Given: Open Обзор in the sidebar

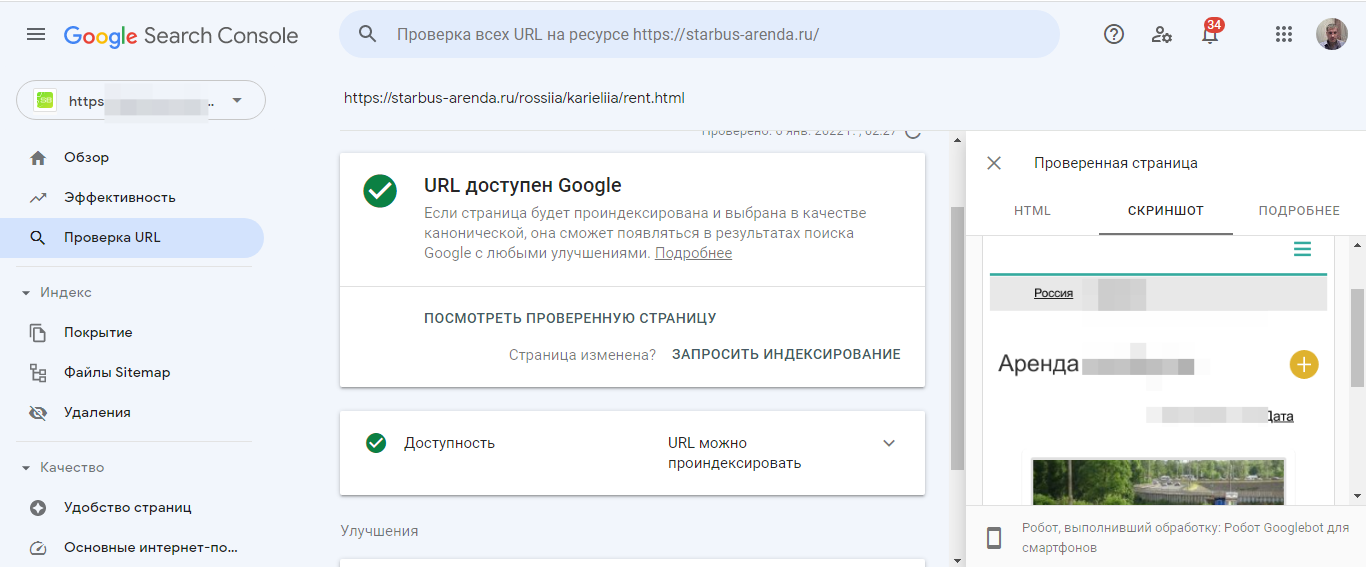Looking at the screenshot, I should [132, 158].
